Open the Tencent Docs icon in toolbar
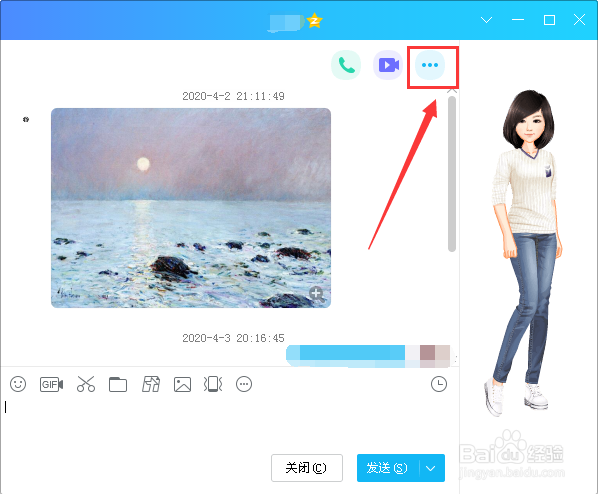The width and height of the screenshot is (598, 494). tap(151, 384)
